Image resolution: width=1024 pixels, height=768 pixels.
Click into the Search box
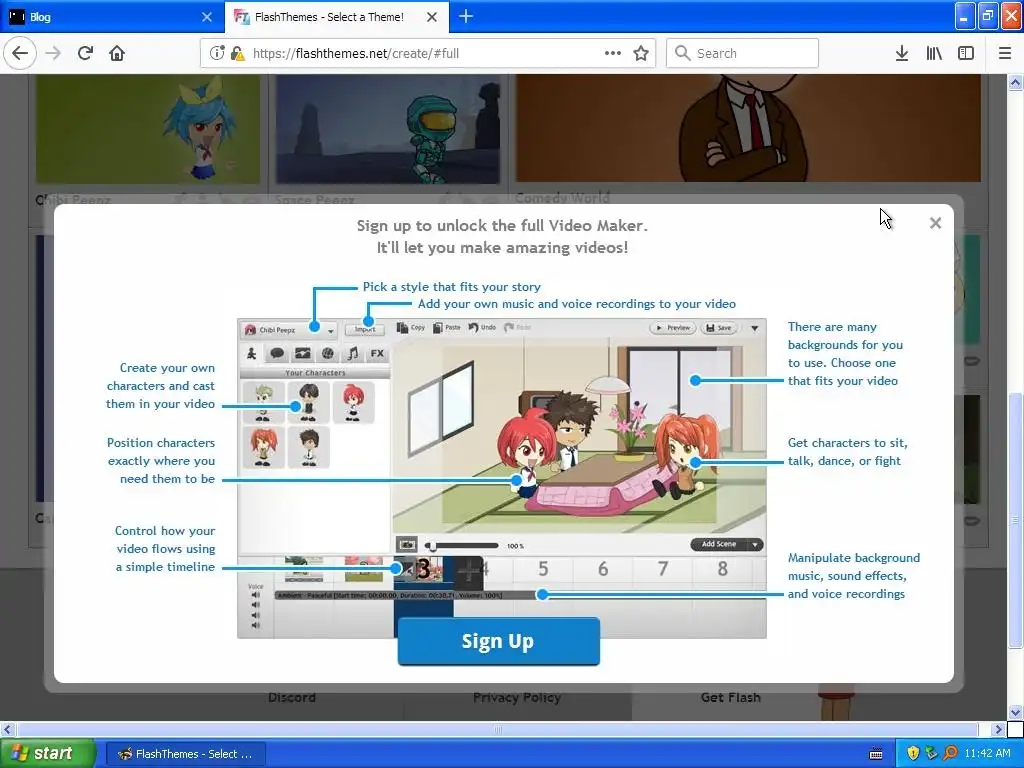[742, 53]
